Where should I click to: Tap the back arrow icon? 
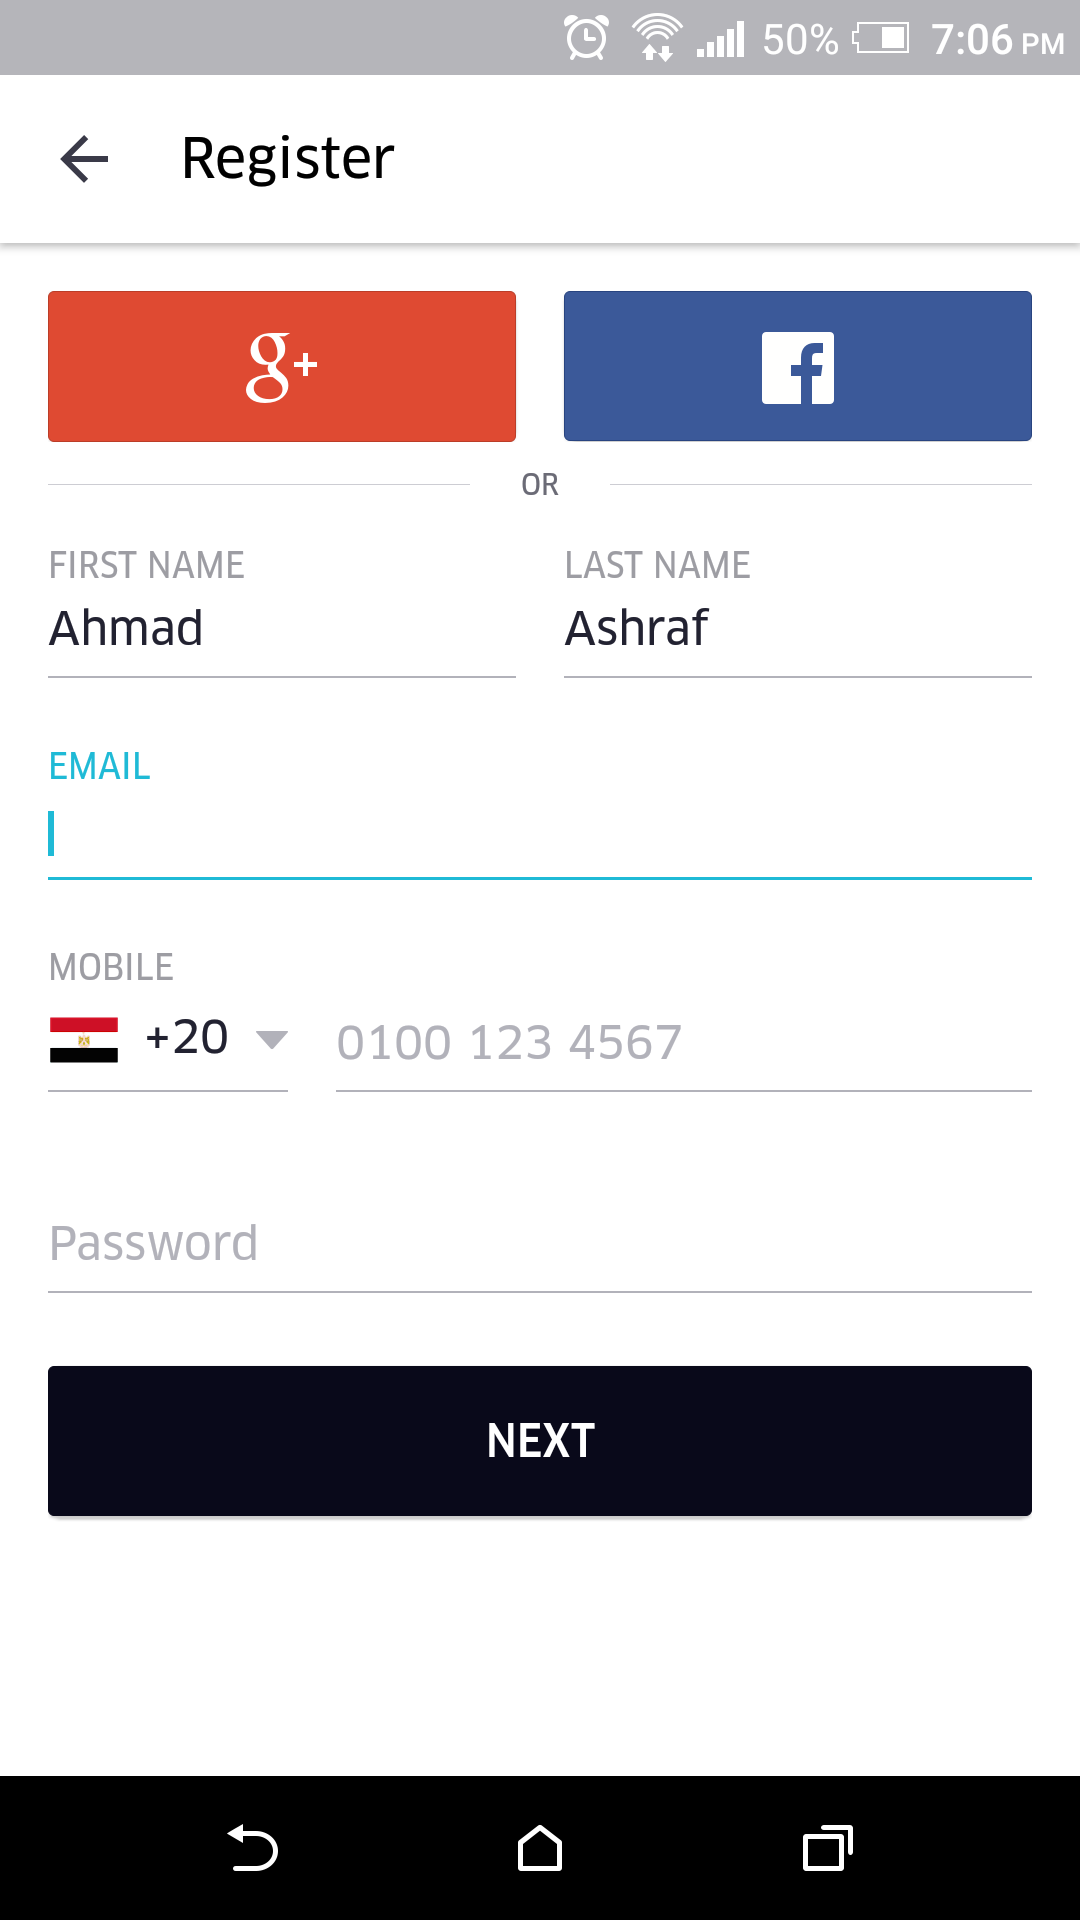(84, 159)
